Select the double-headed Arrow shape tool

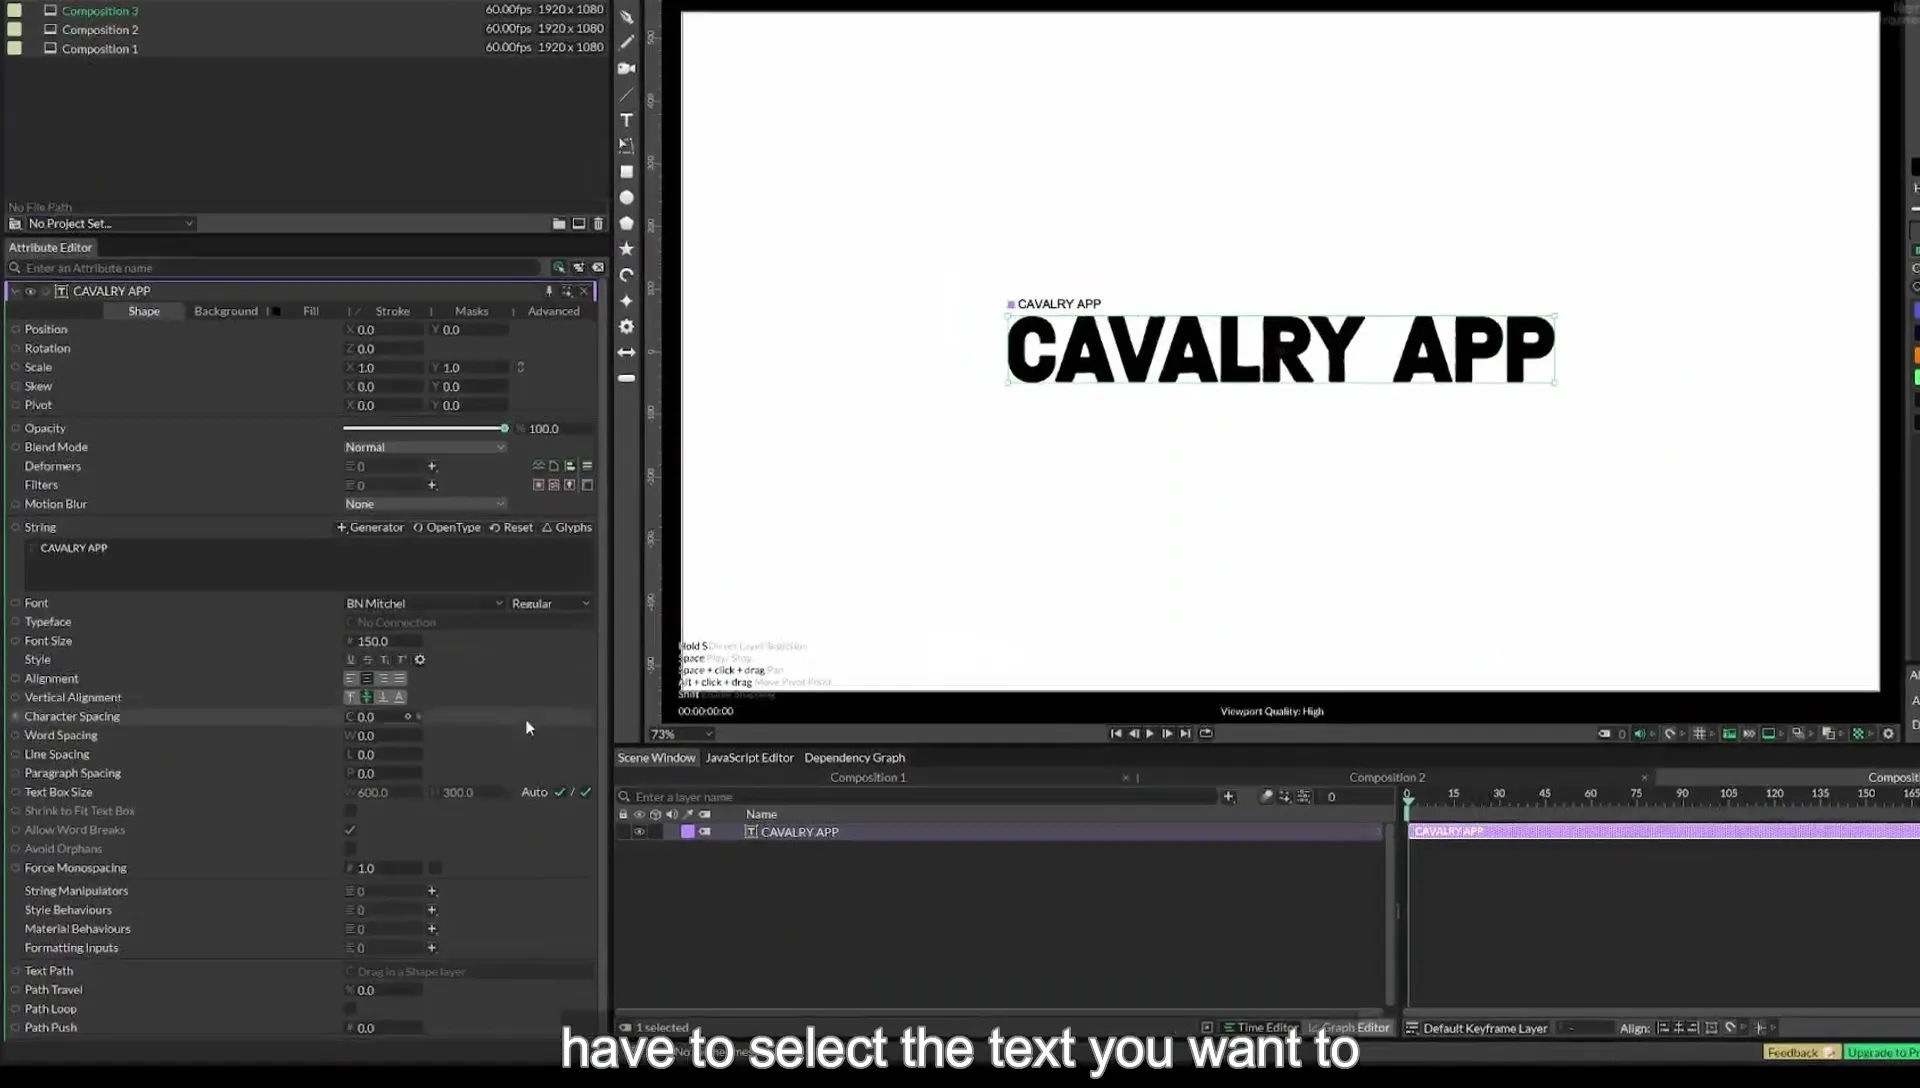click(627, 352)
